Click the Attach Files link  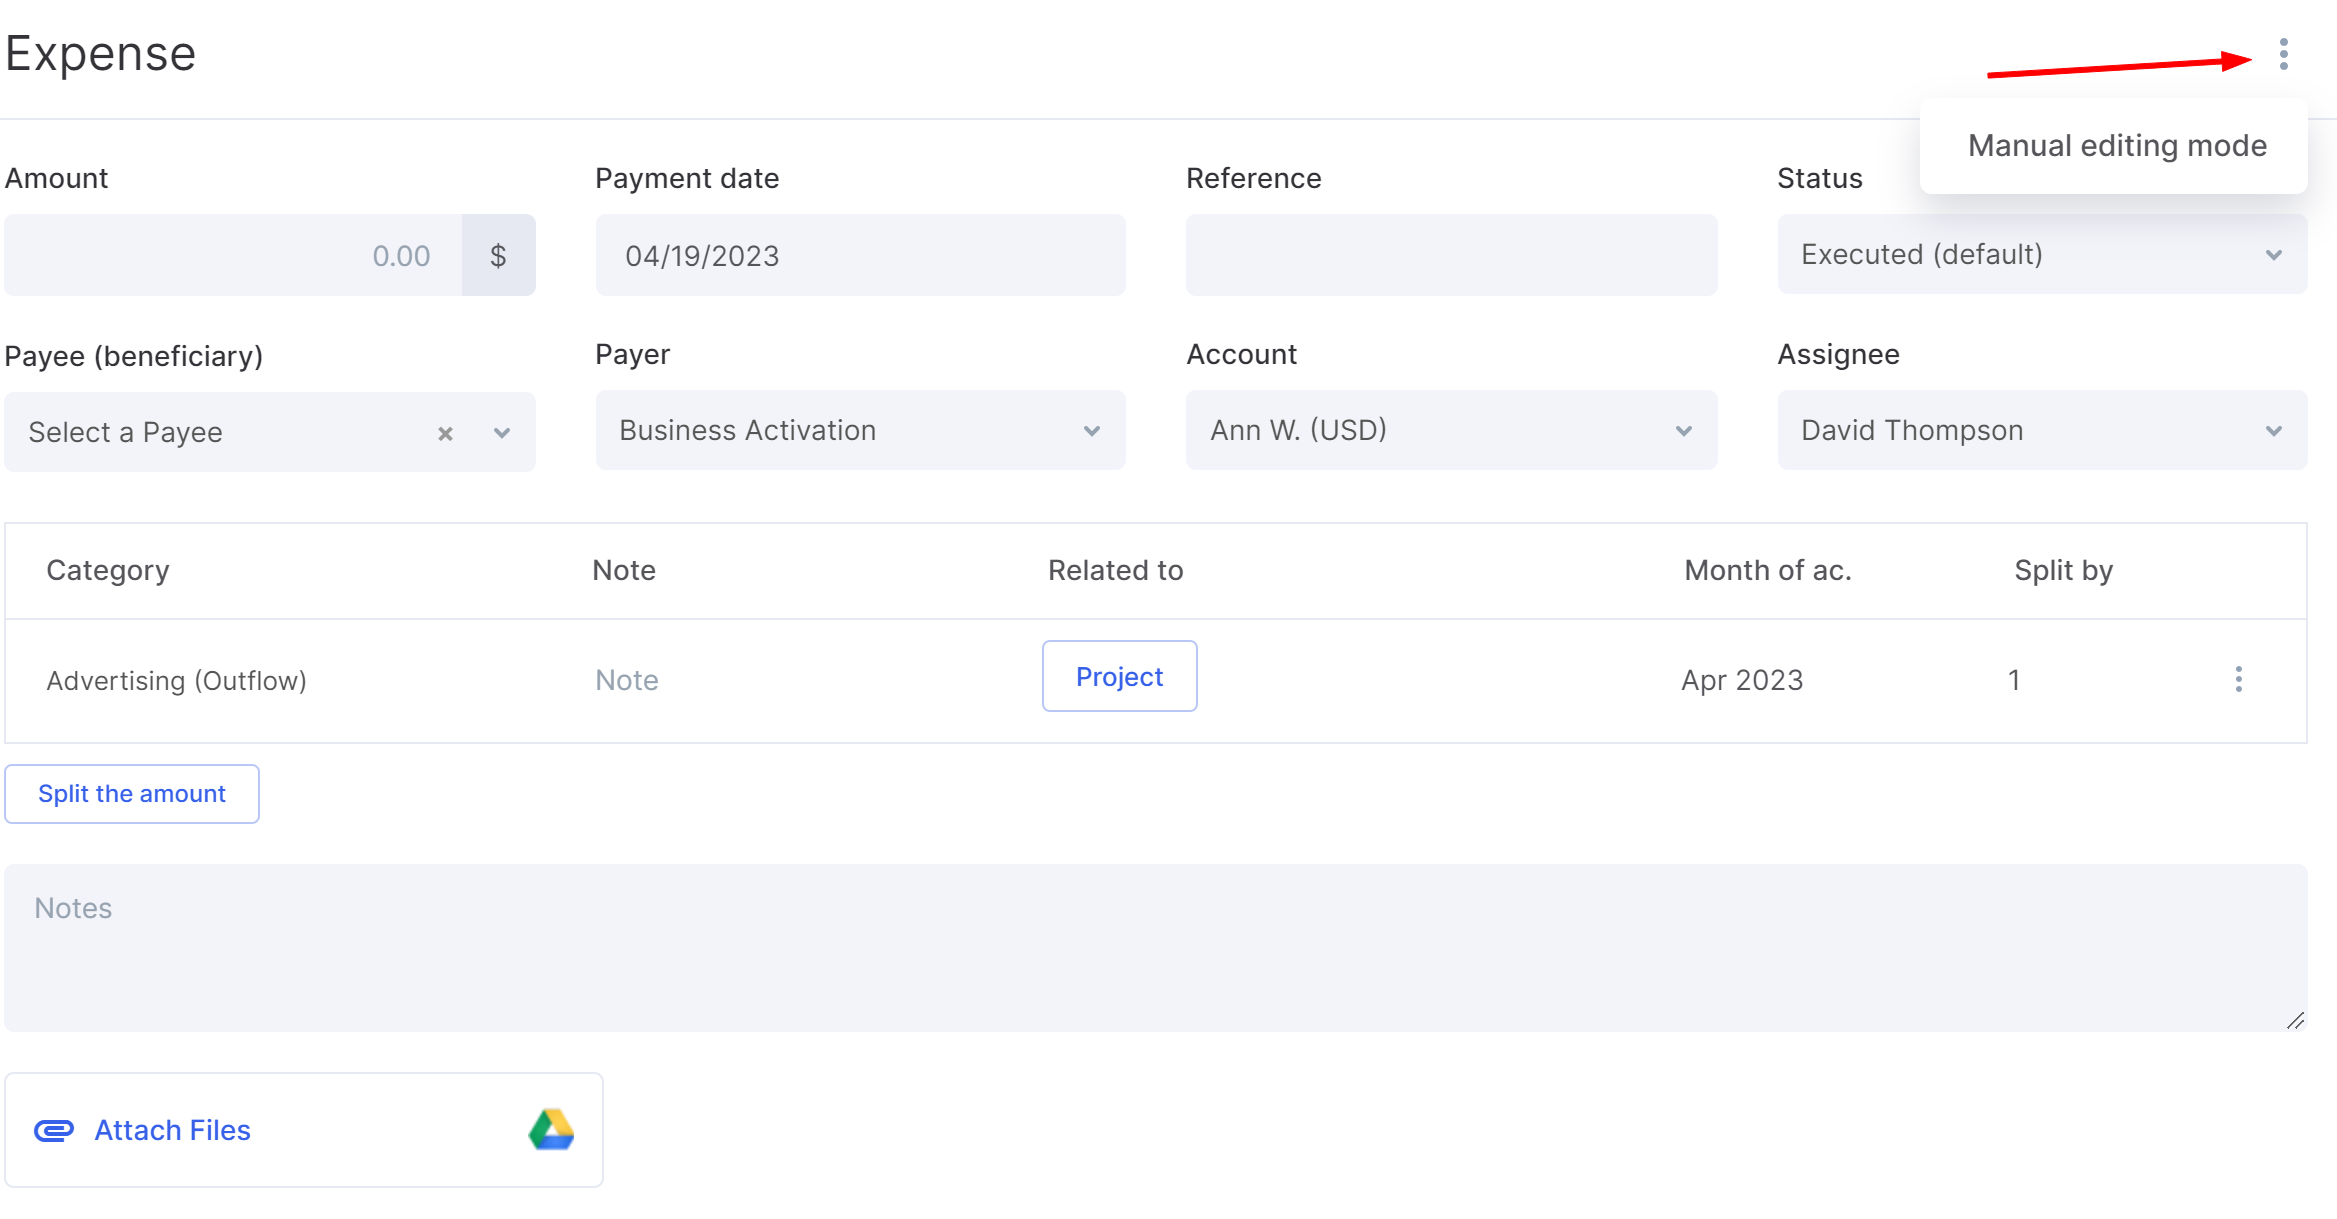pos(172,1131)
